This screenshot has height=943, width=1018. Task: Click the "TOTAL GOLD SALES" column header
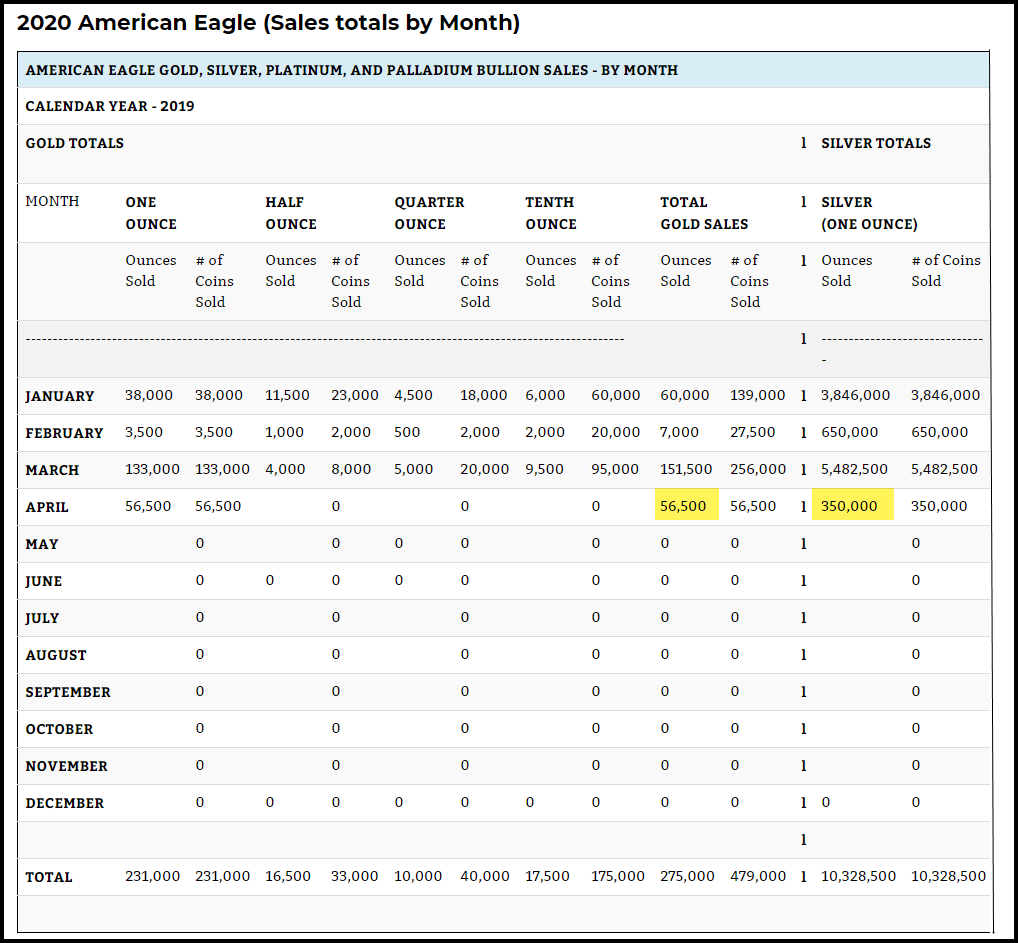tap(704, 213)
